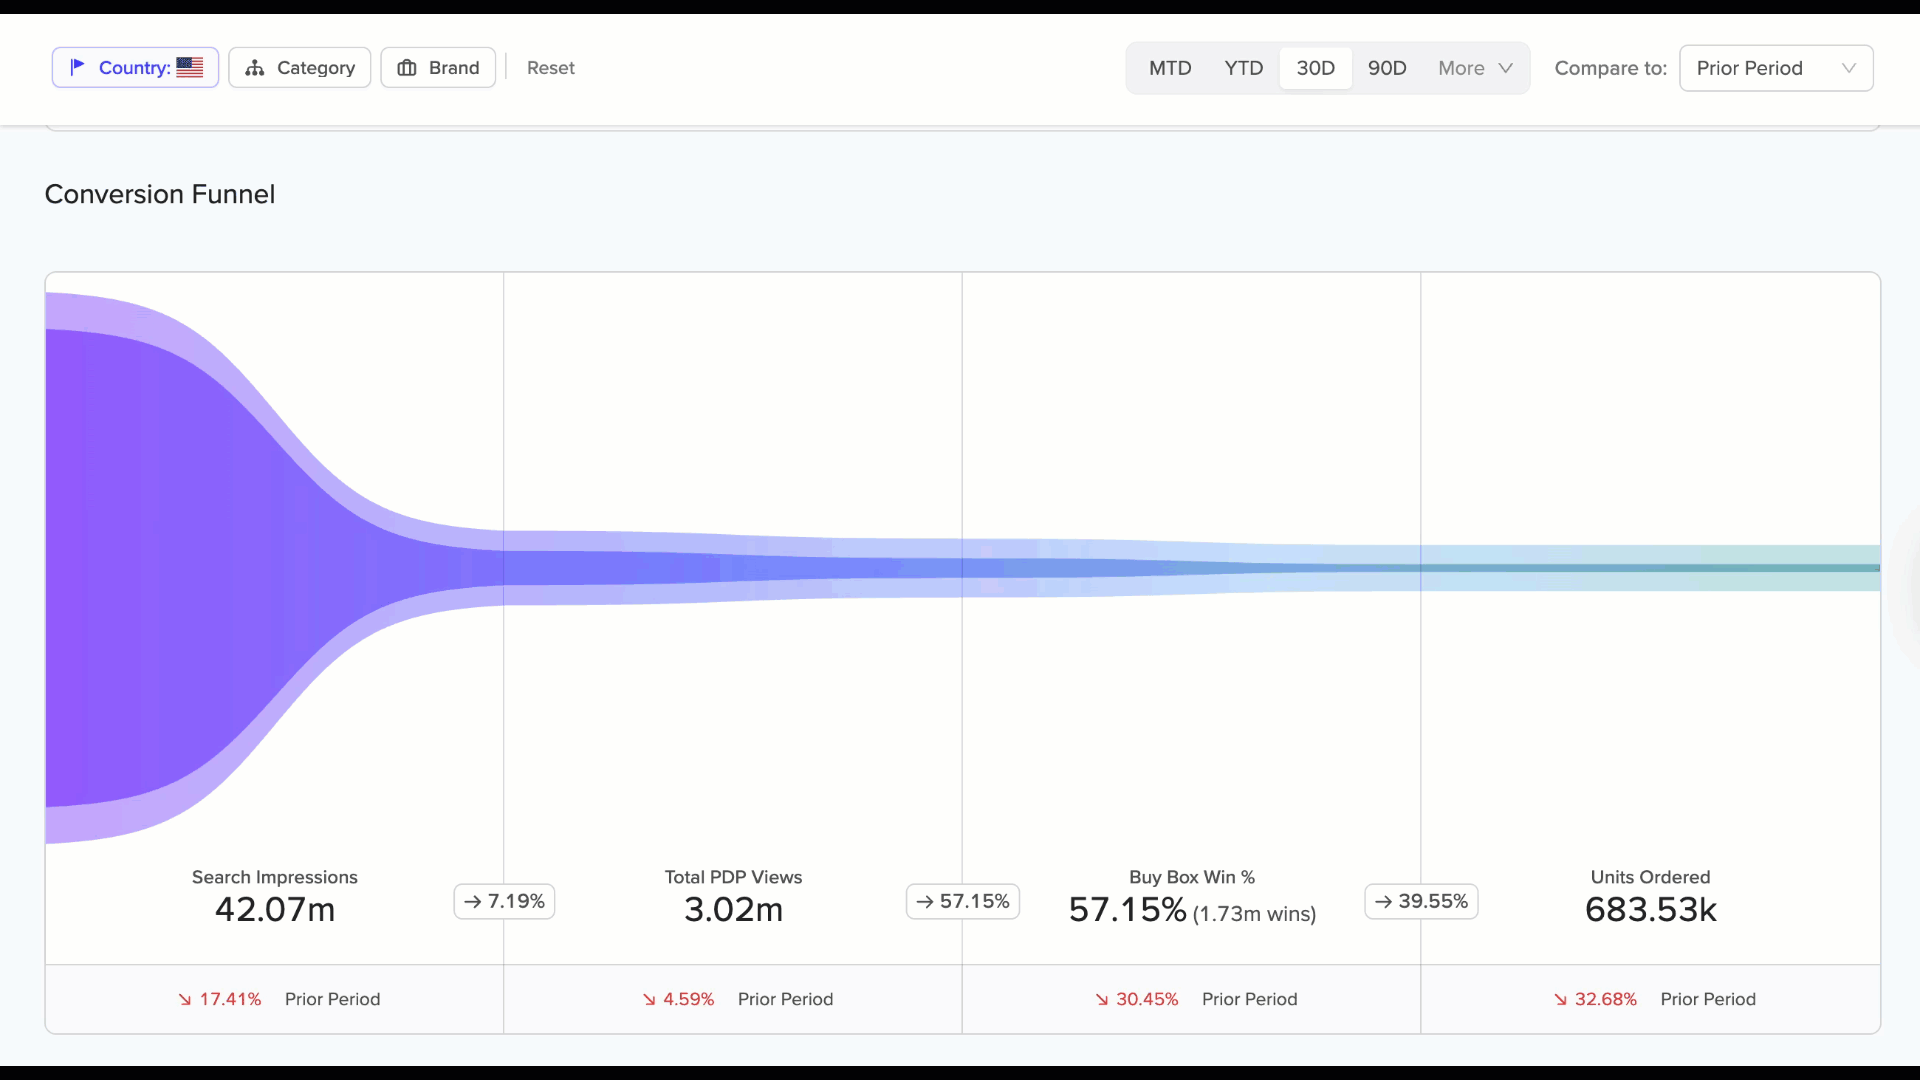The width and height of the screenshot is (1920, 1080).
Task: Click the 7.19% conversion rate badge
Action: tap(505, 901)
